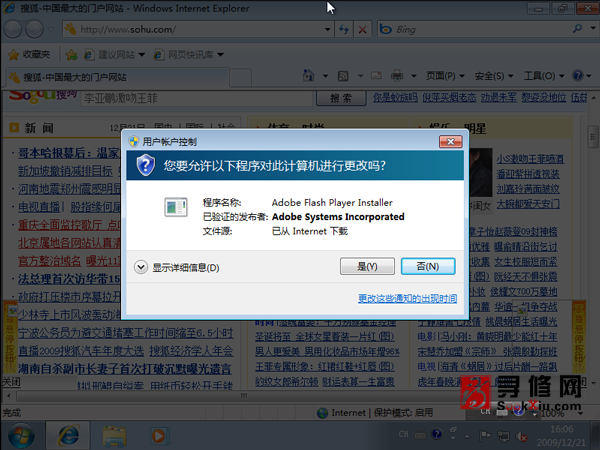Click the IE back navigation button
The height and width of the screenshot is (450, 600).
point(13,29)
